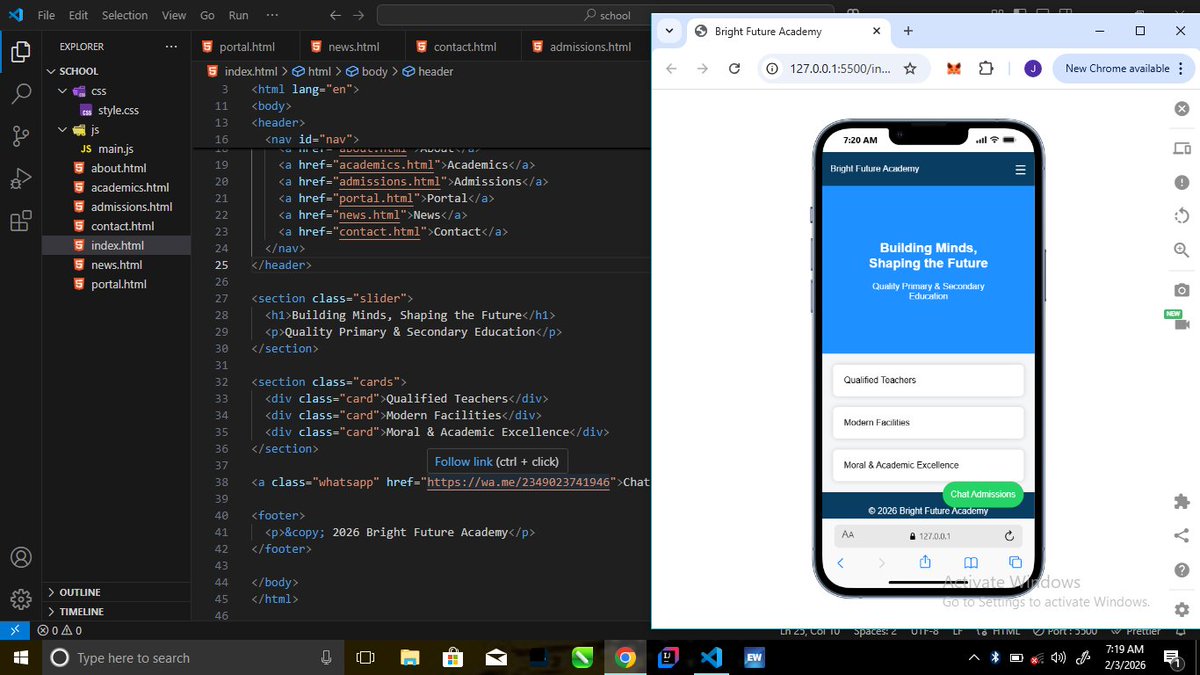Image resolution: width=1200 pixels, height=675 pixels.
Task: Follow the wa.me WhatsApp URL in code
Action: click(518, 482)
